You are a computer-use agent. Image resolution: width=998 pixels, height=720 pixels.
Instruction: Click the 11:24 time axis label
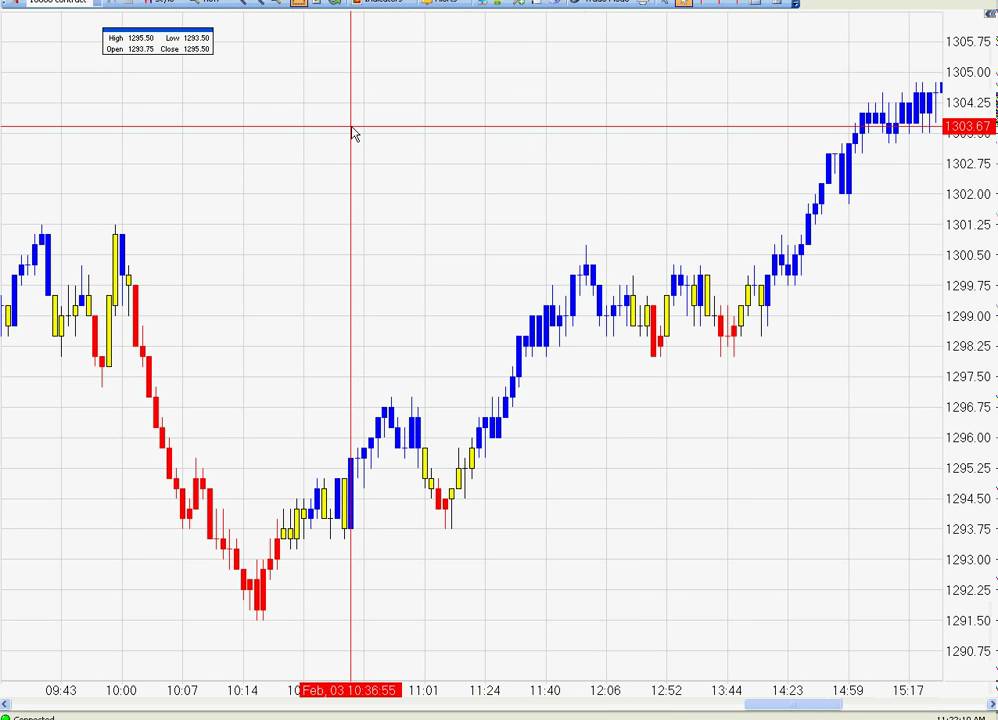[485, 691]
